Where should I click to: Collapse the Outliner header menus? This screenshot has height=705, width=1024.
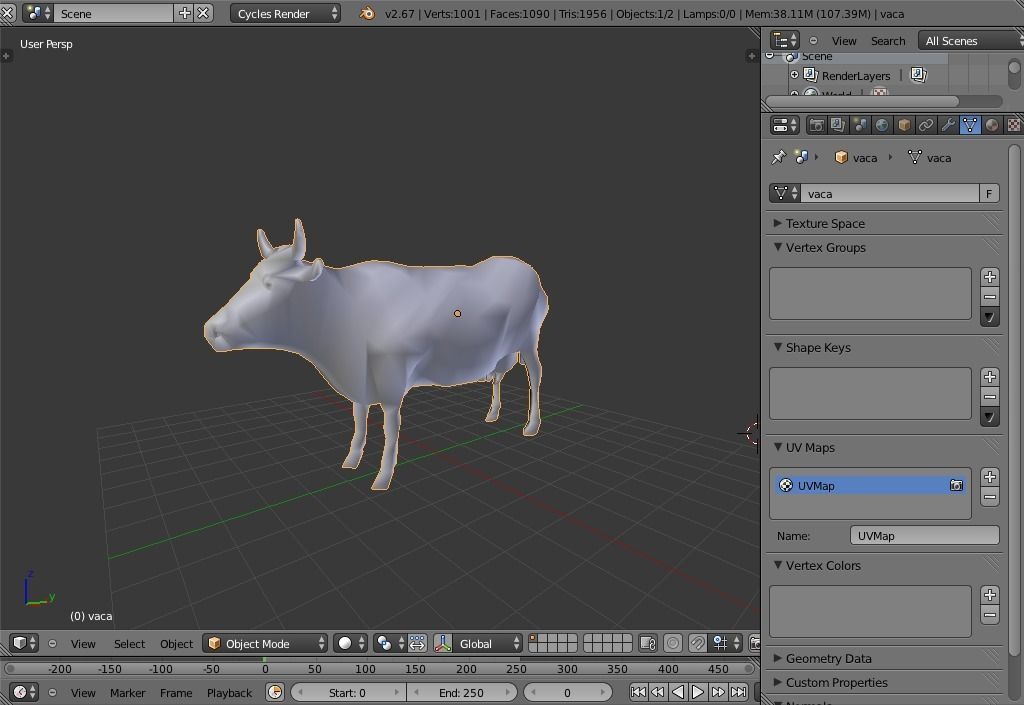[813, 40]
